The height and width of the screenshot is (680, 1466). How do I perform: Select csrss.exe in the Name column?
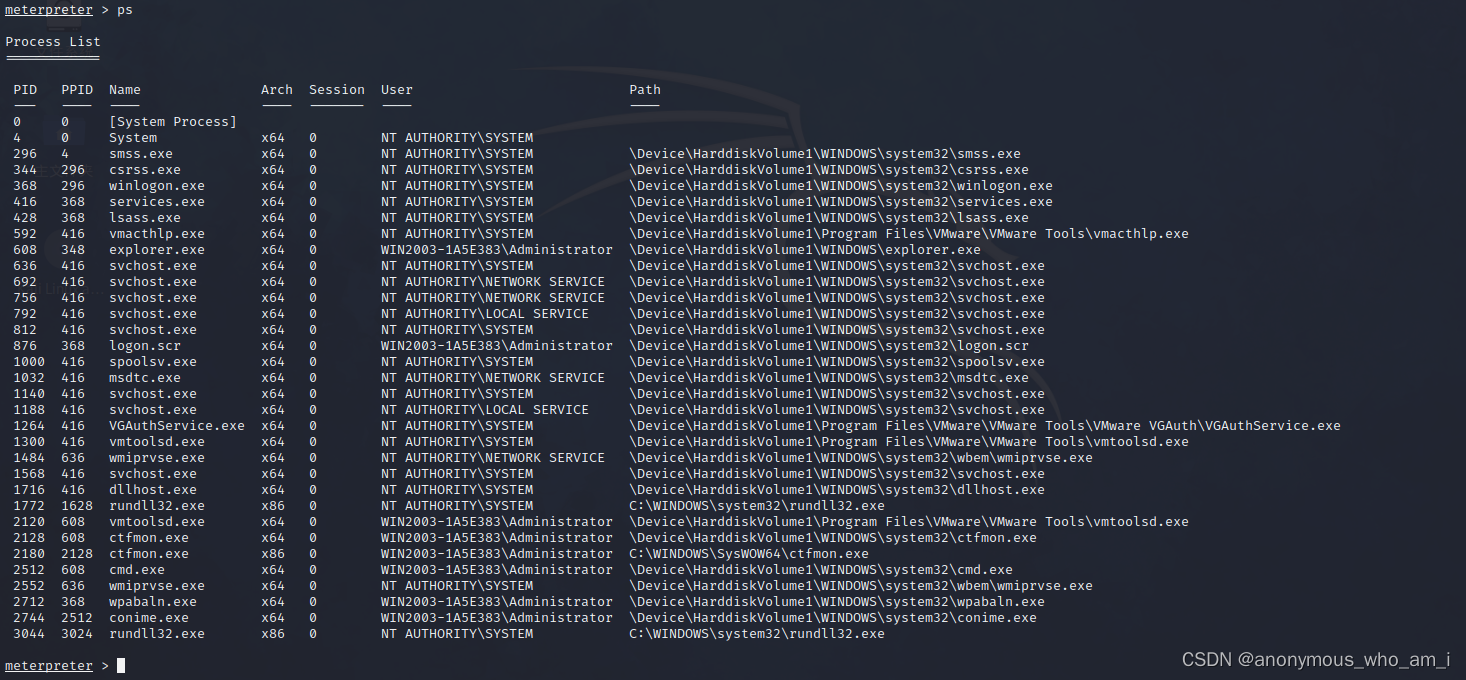pyautogui.click(x=145, y=170)
